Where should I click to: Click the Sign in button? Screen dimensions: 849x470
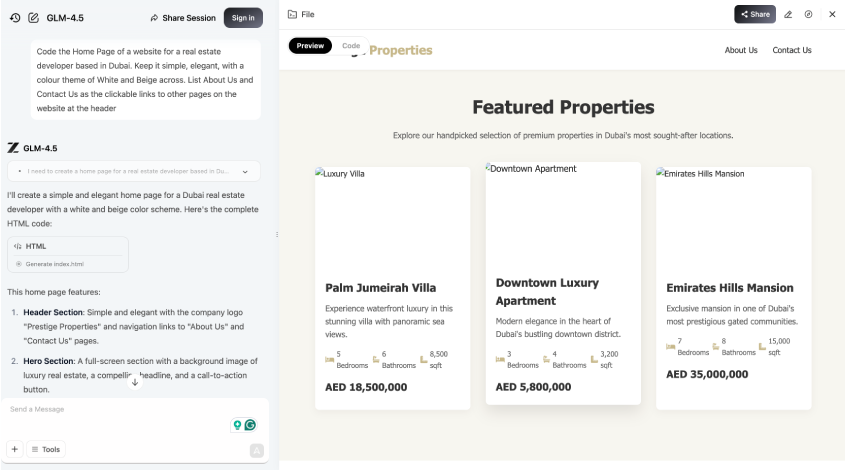(243, 18)
